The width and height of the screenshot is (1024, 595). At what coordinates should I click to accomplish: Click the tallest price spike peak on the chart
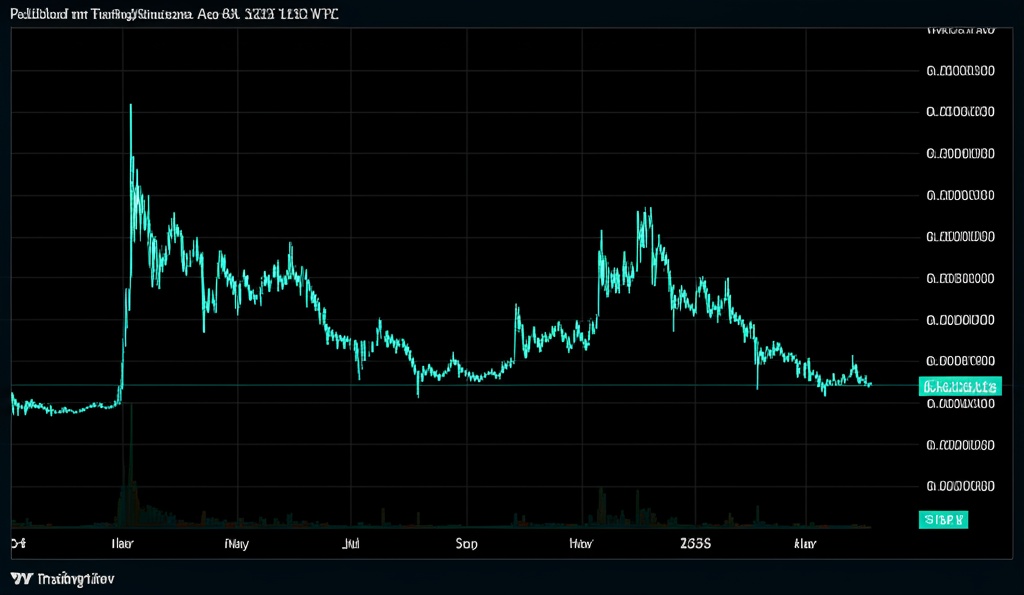131,106
